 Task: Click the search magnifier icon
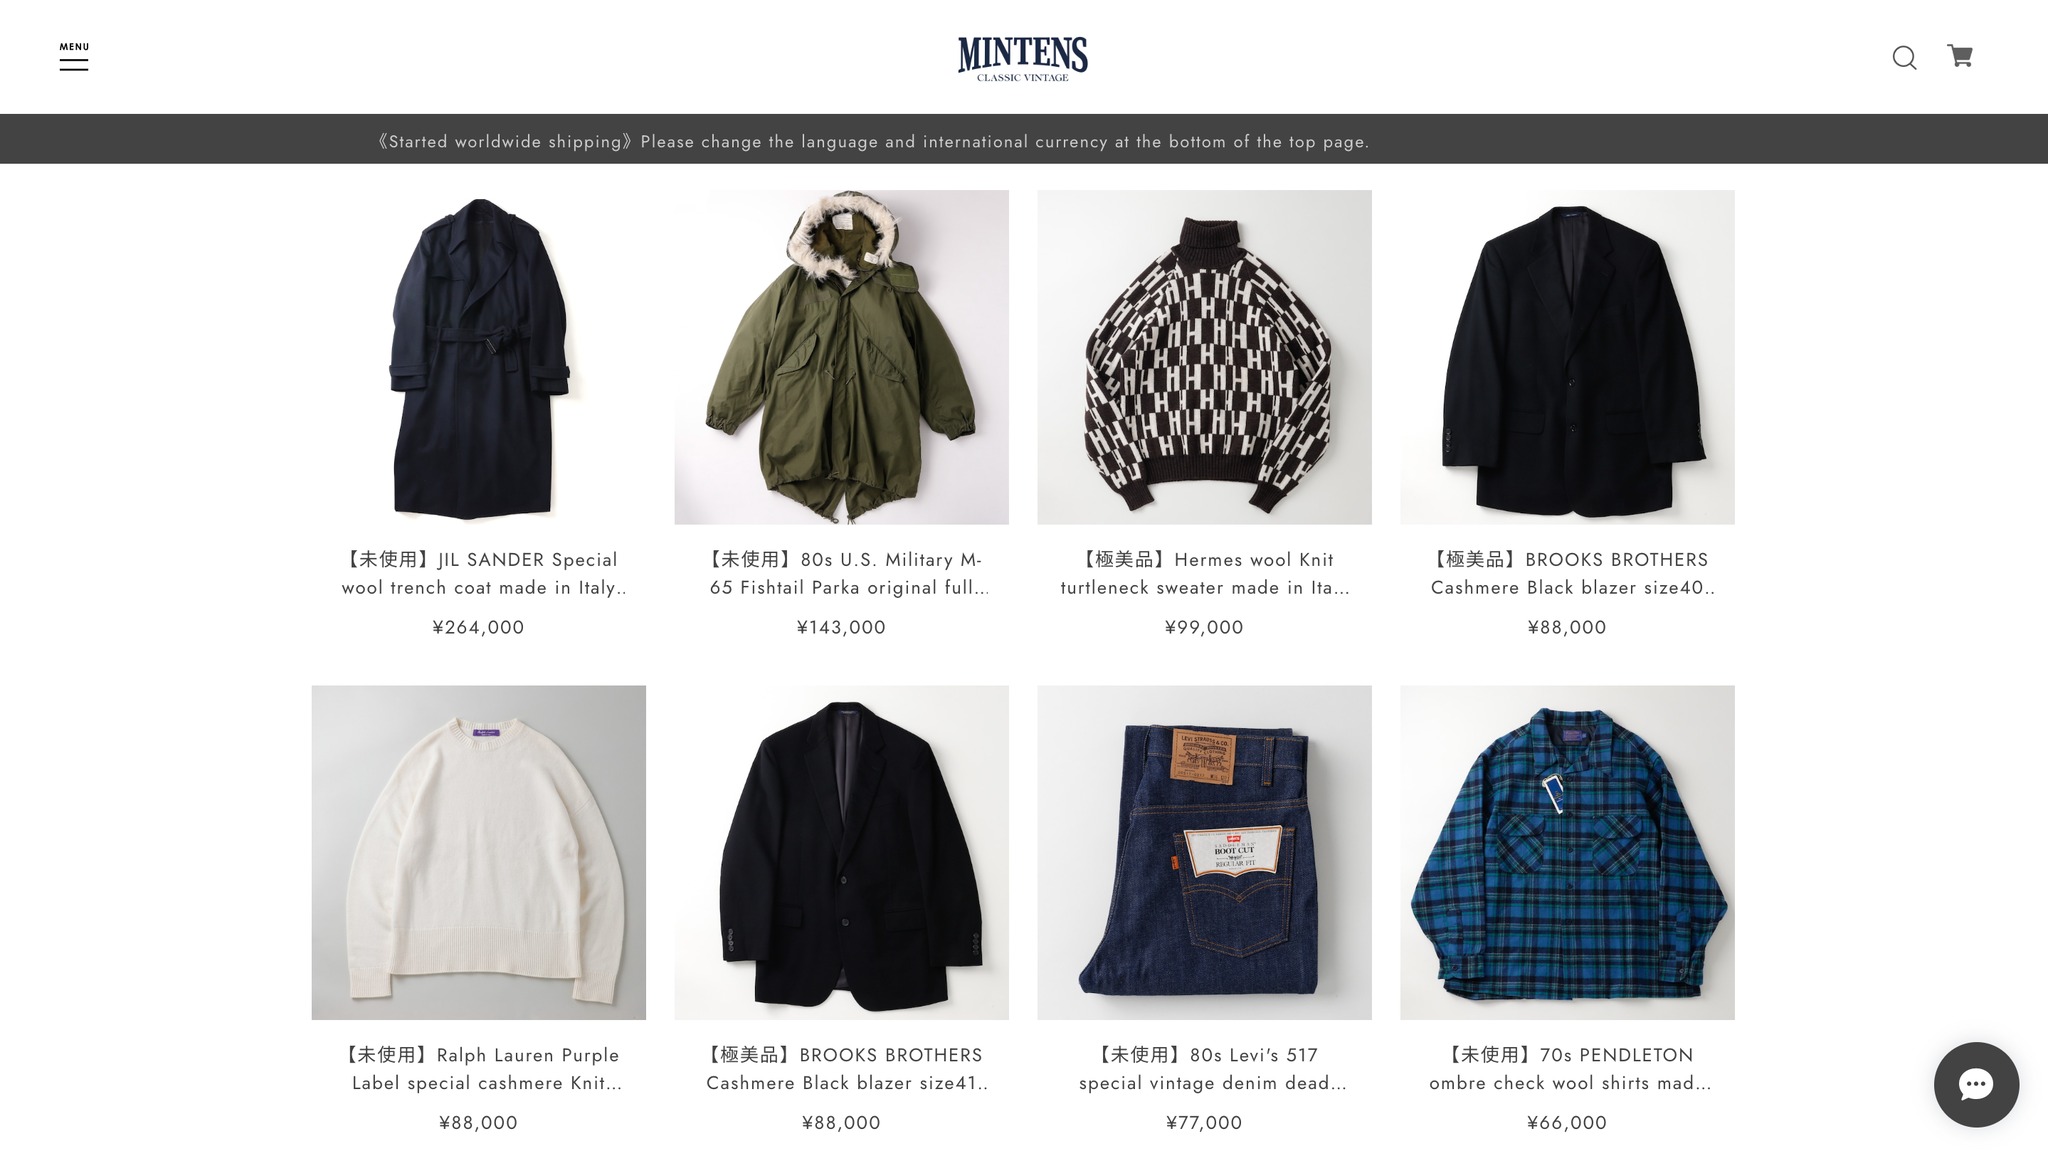[1904, 58]
